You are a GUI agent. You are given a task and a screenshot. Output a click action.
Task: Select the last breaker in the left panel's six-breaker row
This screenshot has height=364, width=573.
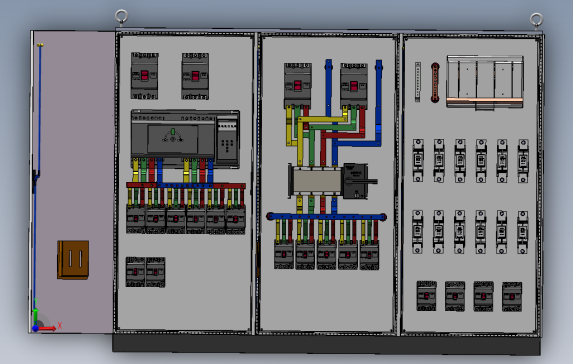tap(236, 220)
